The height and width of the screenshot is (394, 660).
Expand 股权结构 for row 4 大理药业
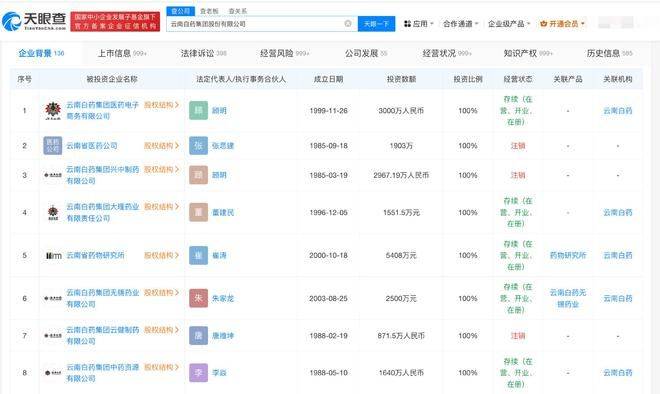[162, 207]
